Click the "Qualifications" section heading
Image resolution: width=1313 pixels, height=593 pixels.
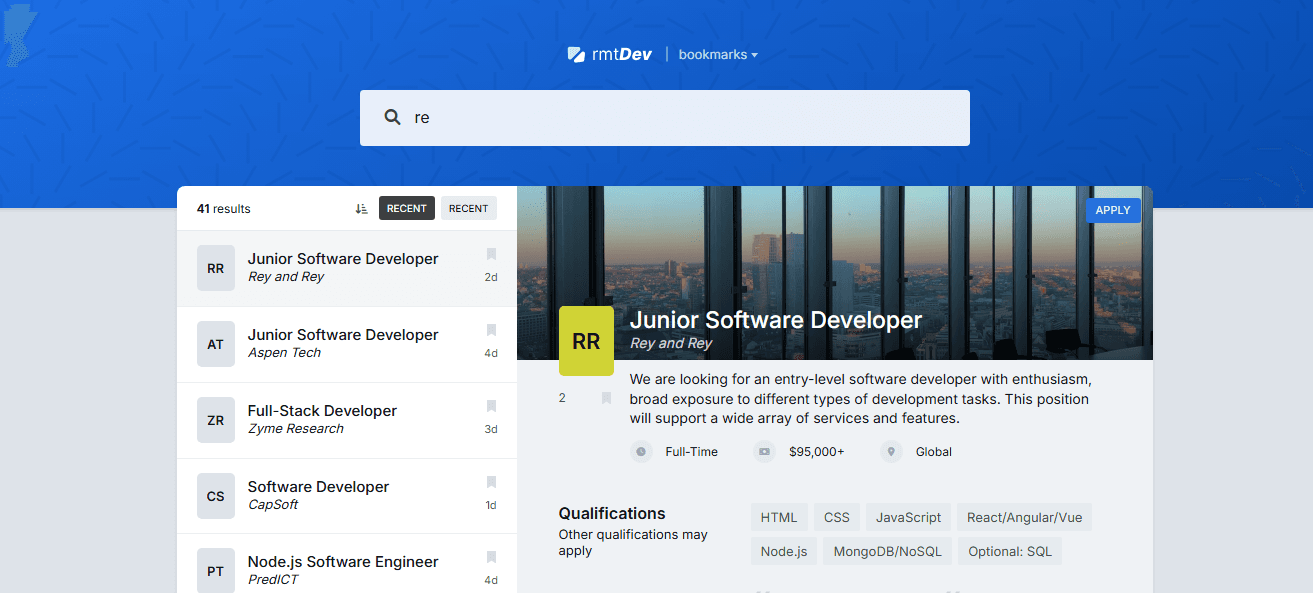(612, 513)
